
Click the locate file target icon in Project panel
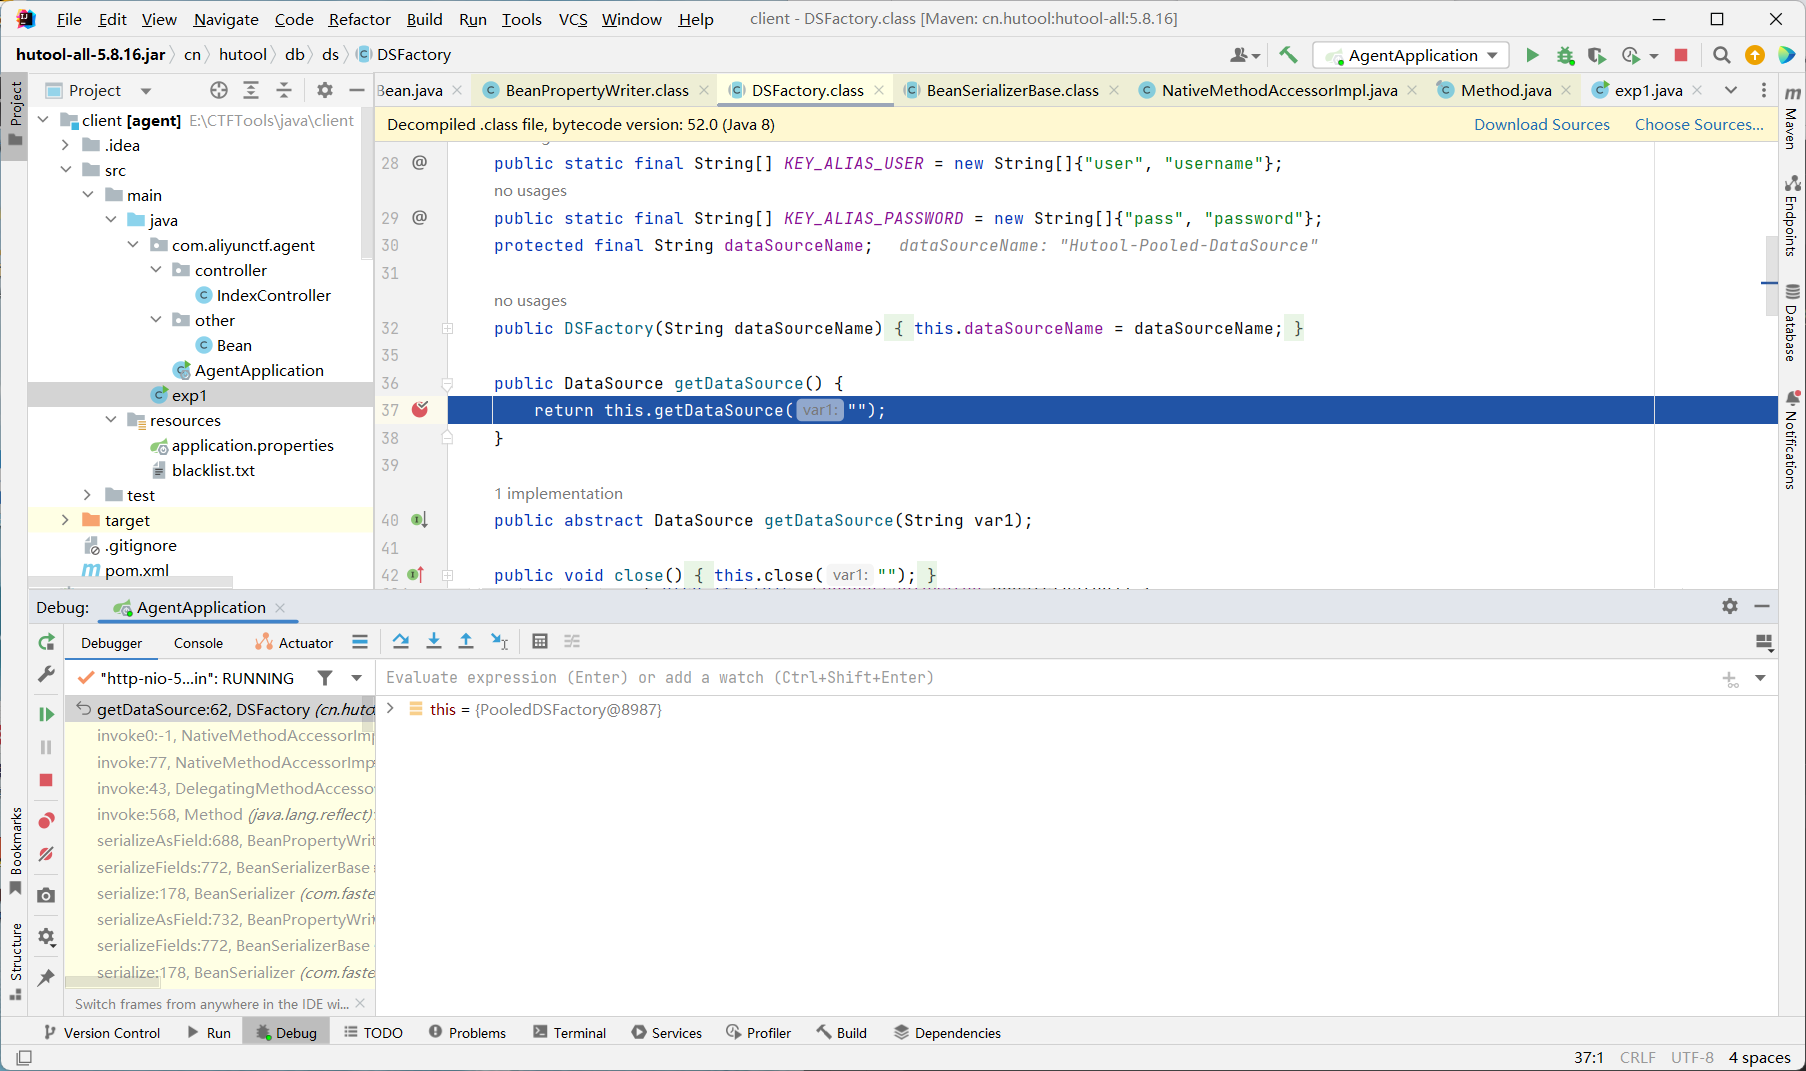[219, 90]
